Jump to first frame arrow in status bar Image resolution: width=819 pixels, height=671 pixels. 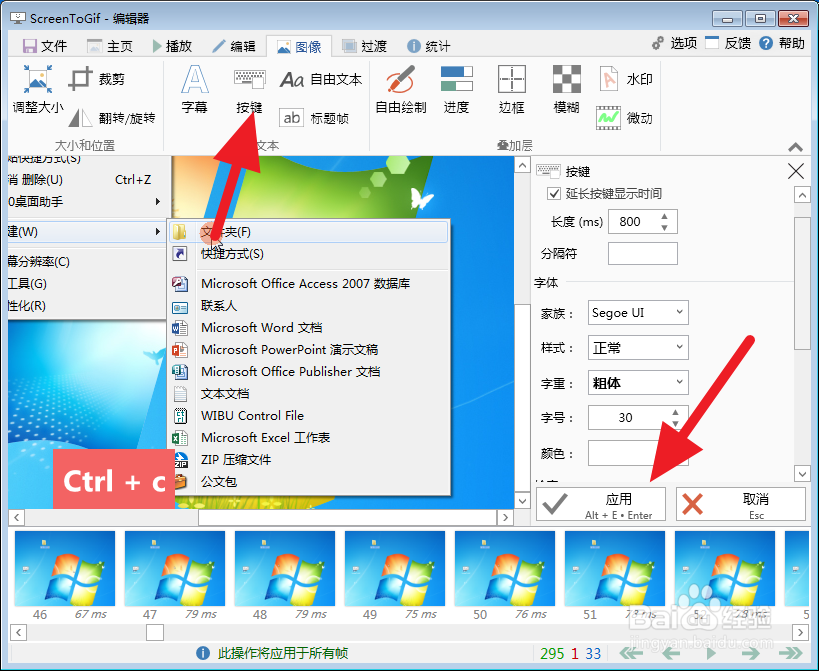(x=631, y=653)
